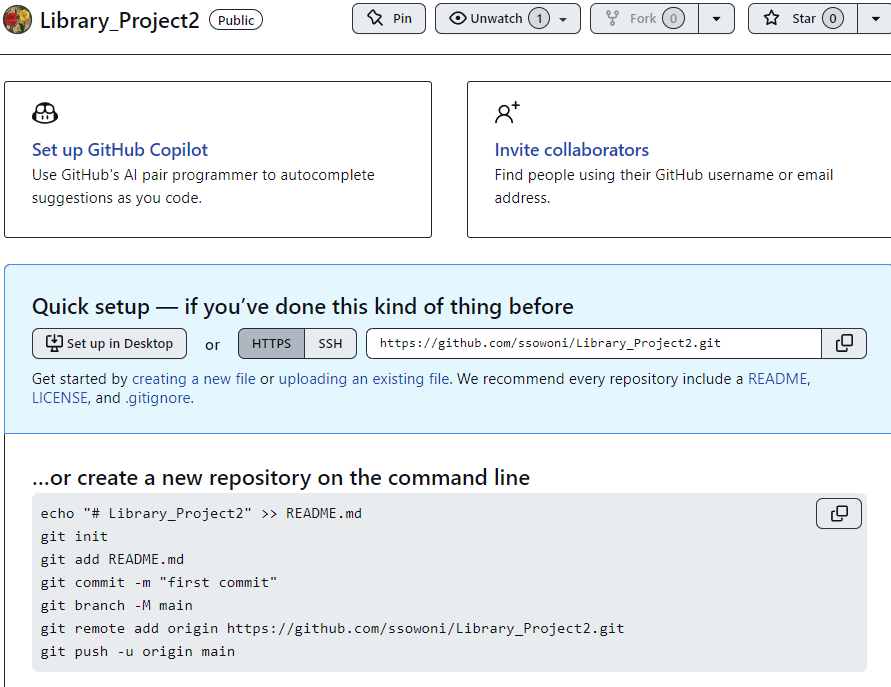Click the GitHub Copilot icon
891x687 pixels.
point(45,113)
